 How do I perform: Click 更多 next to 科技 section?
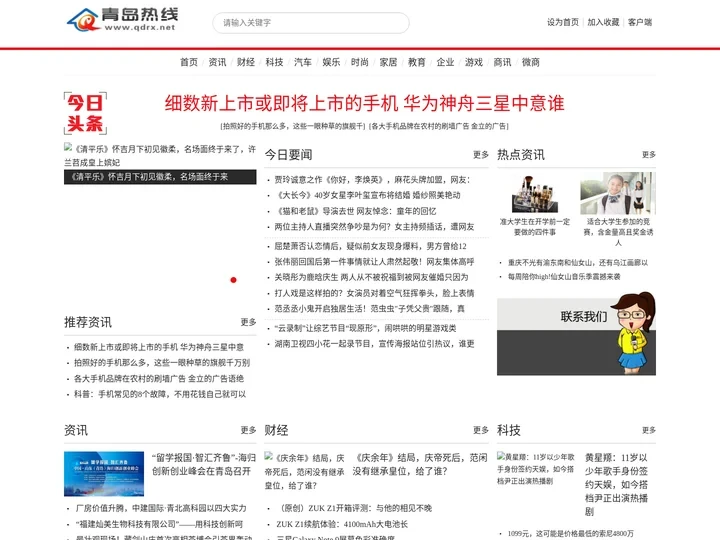click(648, 430)
